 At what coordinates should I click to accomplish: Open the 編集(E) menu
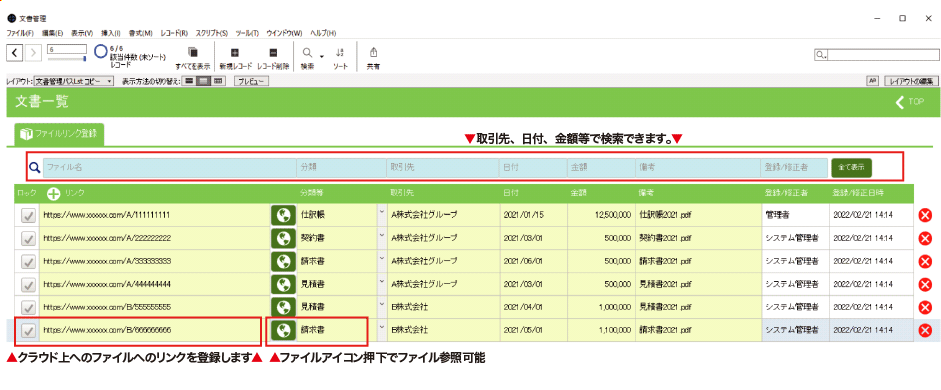[53, 33]
